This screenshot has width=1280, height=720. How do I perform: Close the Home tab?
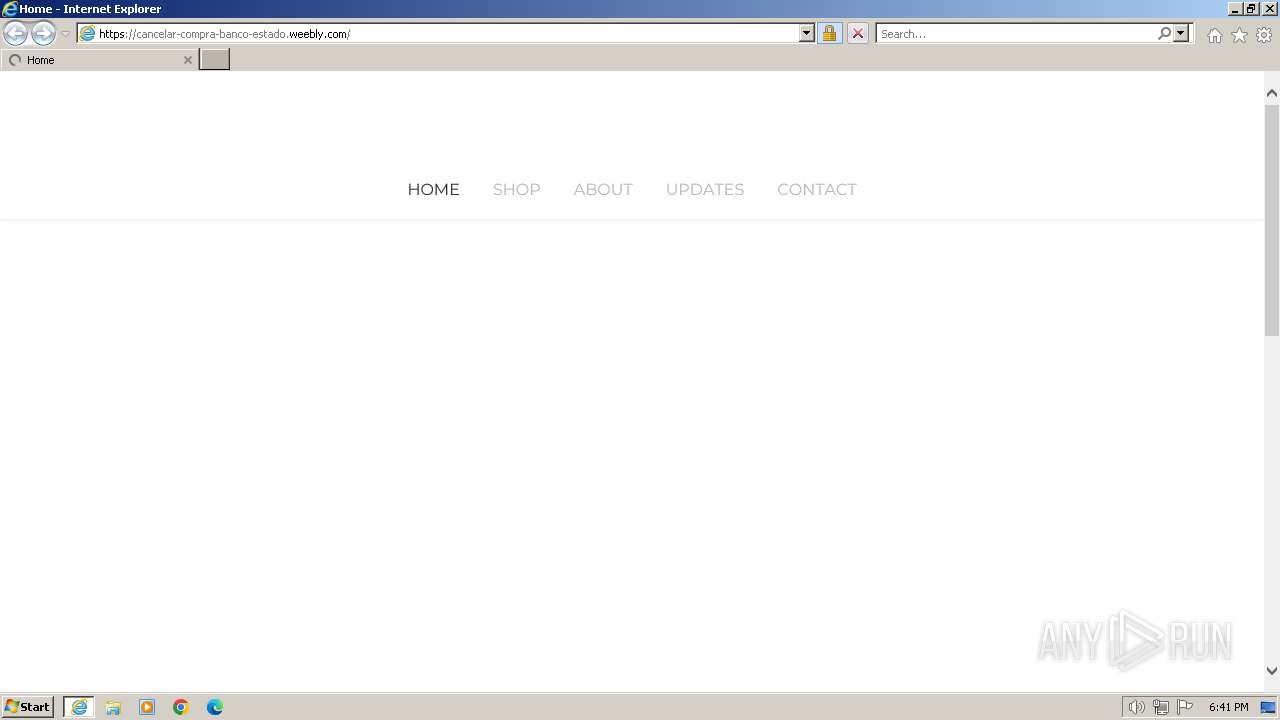(187, 60)
